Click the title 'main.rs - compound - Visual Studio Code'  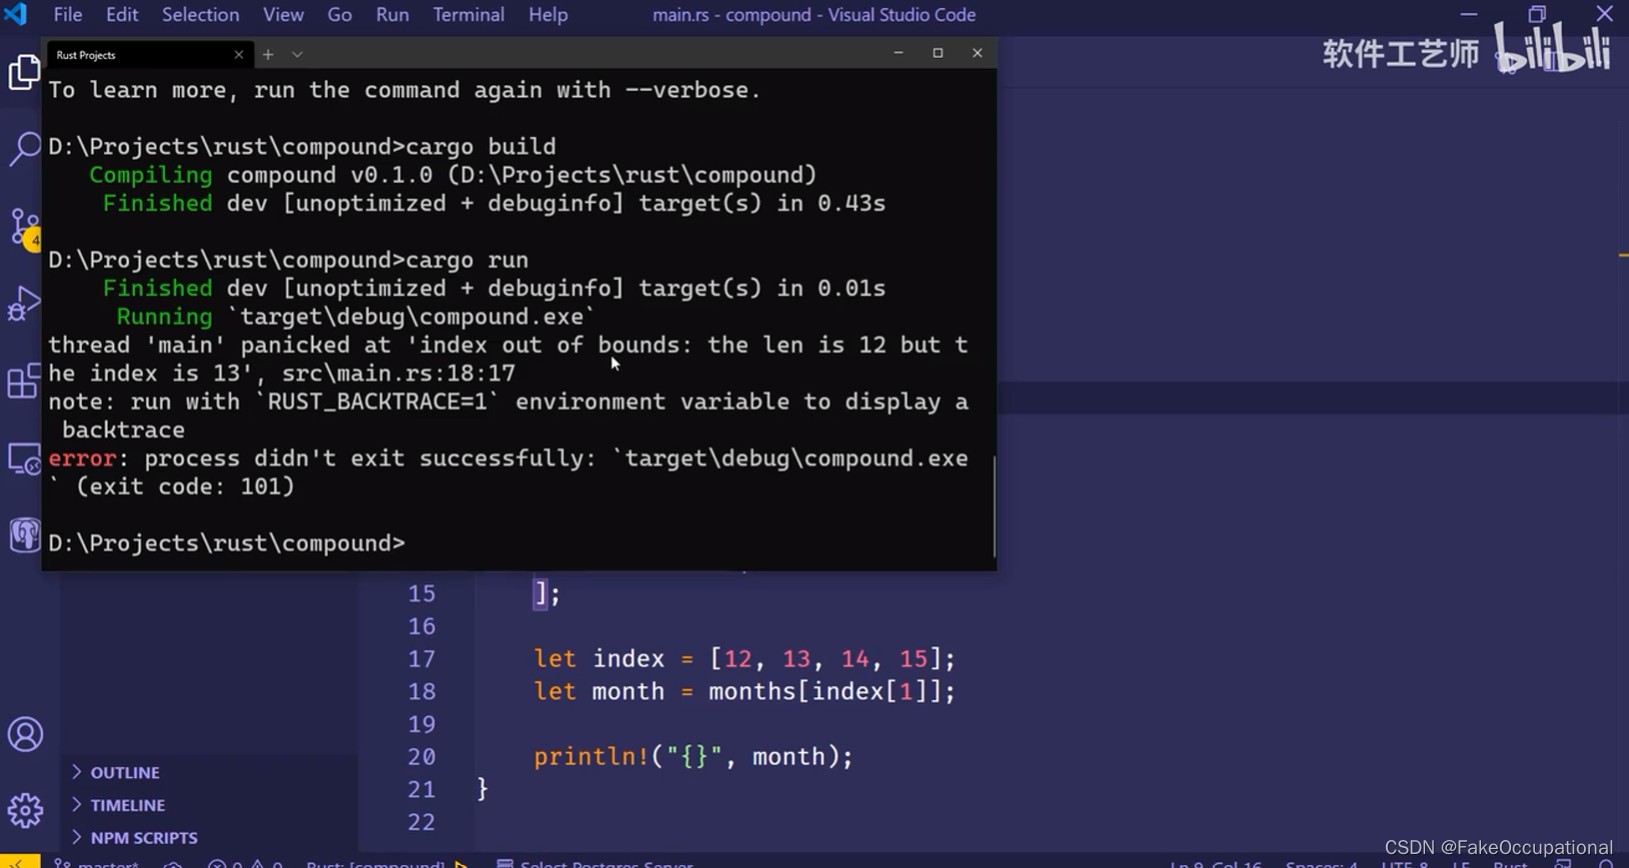click(814, 15)
